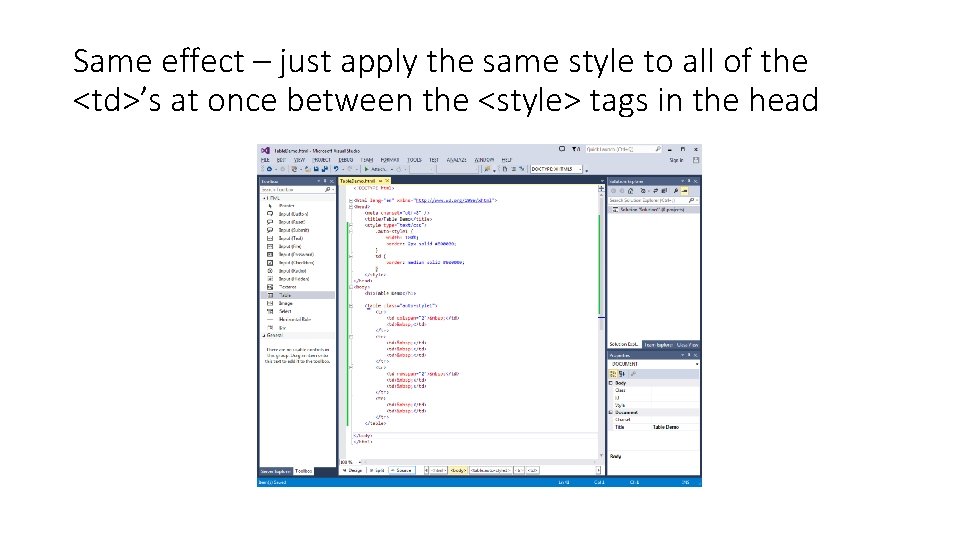Image resolution: width=960 pixels, height=540 pixels.
Task: Select Input (Reset) in Toolbox
Action: 291,222
